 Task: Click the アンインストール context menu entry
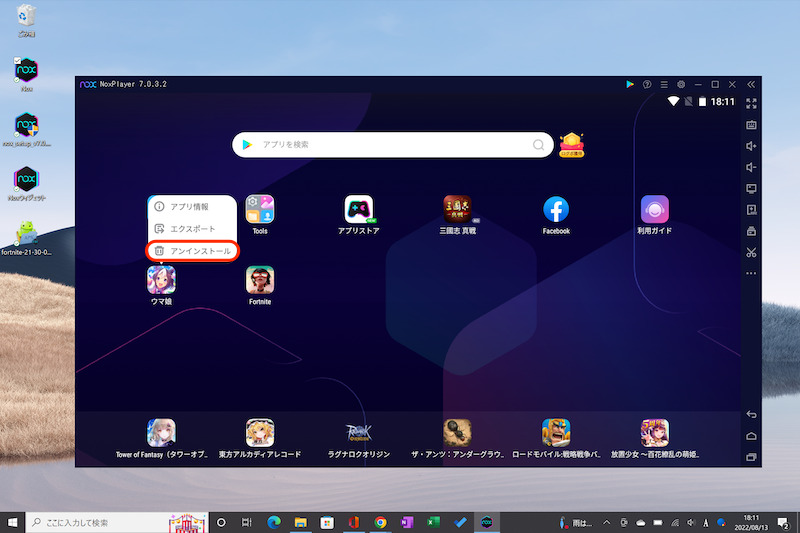pyautogui.click(x=195, y=251)
